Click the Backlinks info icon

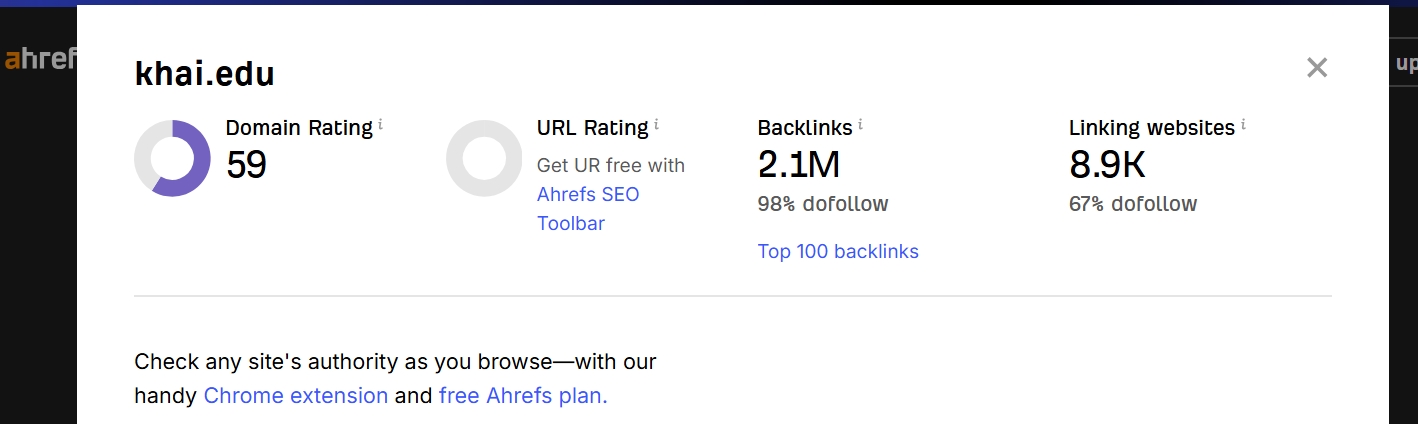click(x=860, y=125)
